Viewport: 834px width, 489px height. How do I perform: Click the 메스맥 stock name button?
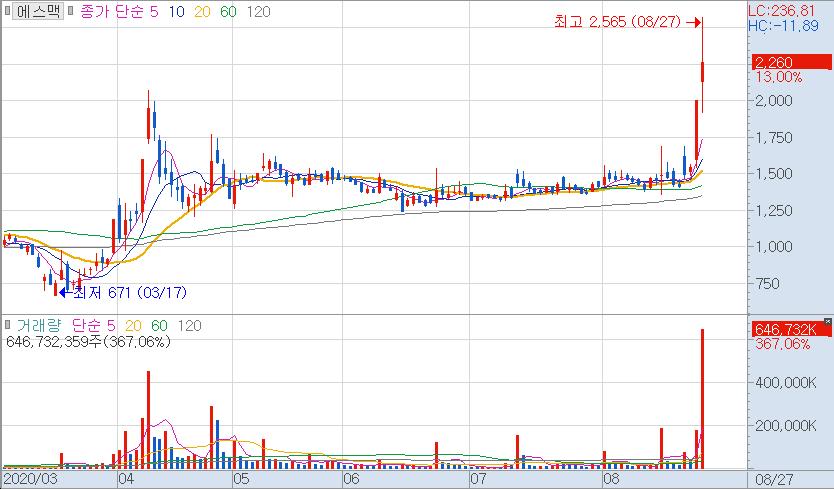[38, 11]
